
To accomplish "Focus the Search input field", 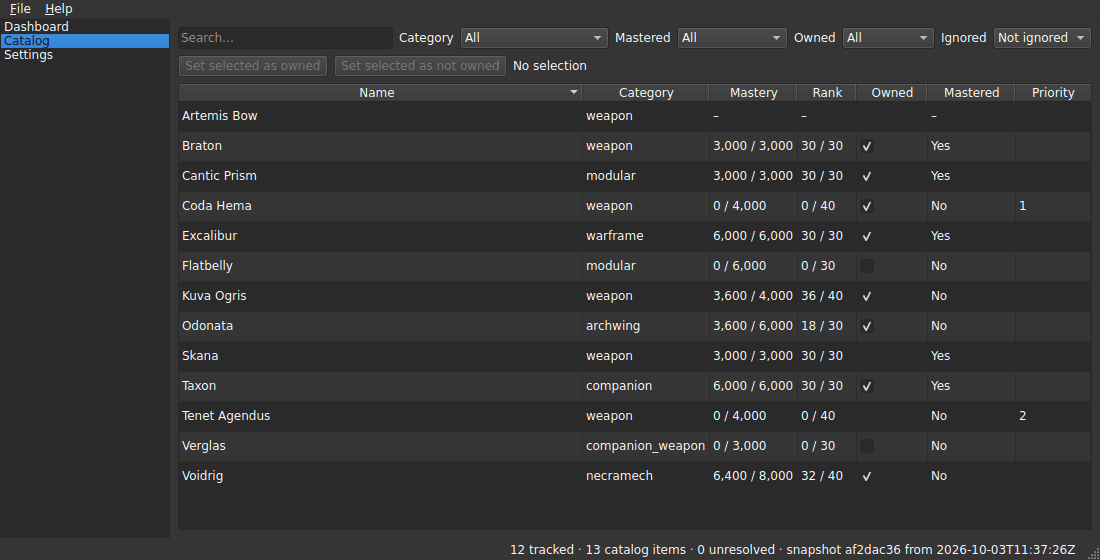I will [x=285, y=38].
